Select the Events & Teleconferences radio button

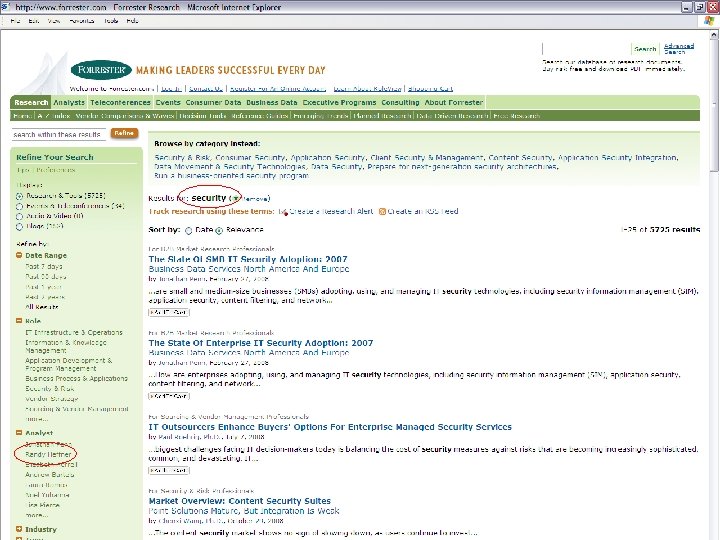pos(19,206)
